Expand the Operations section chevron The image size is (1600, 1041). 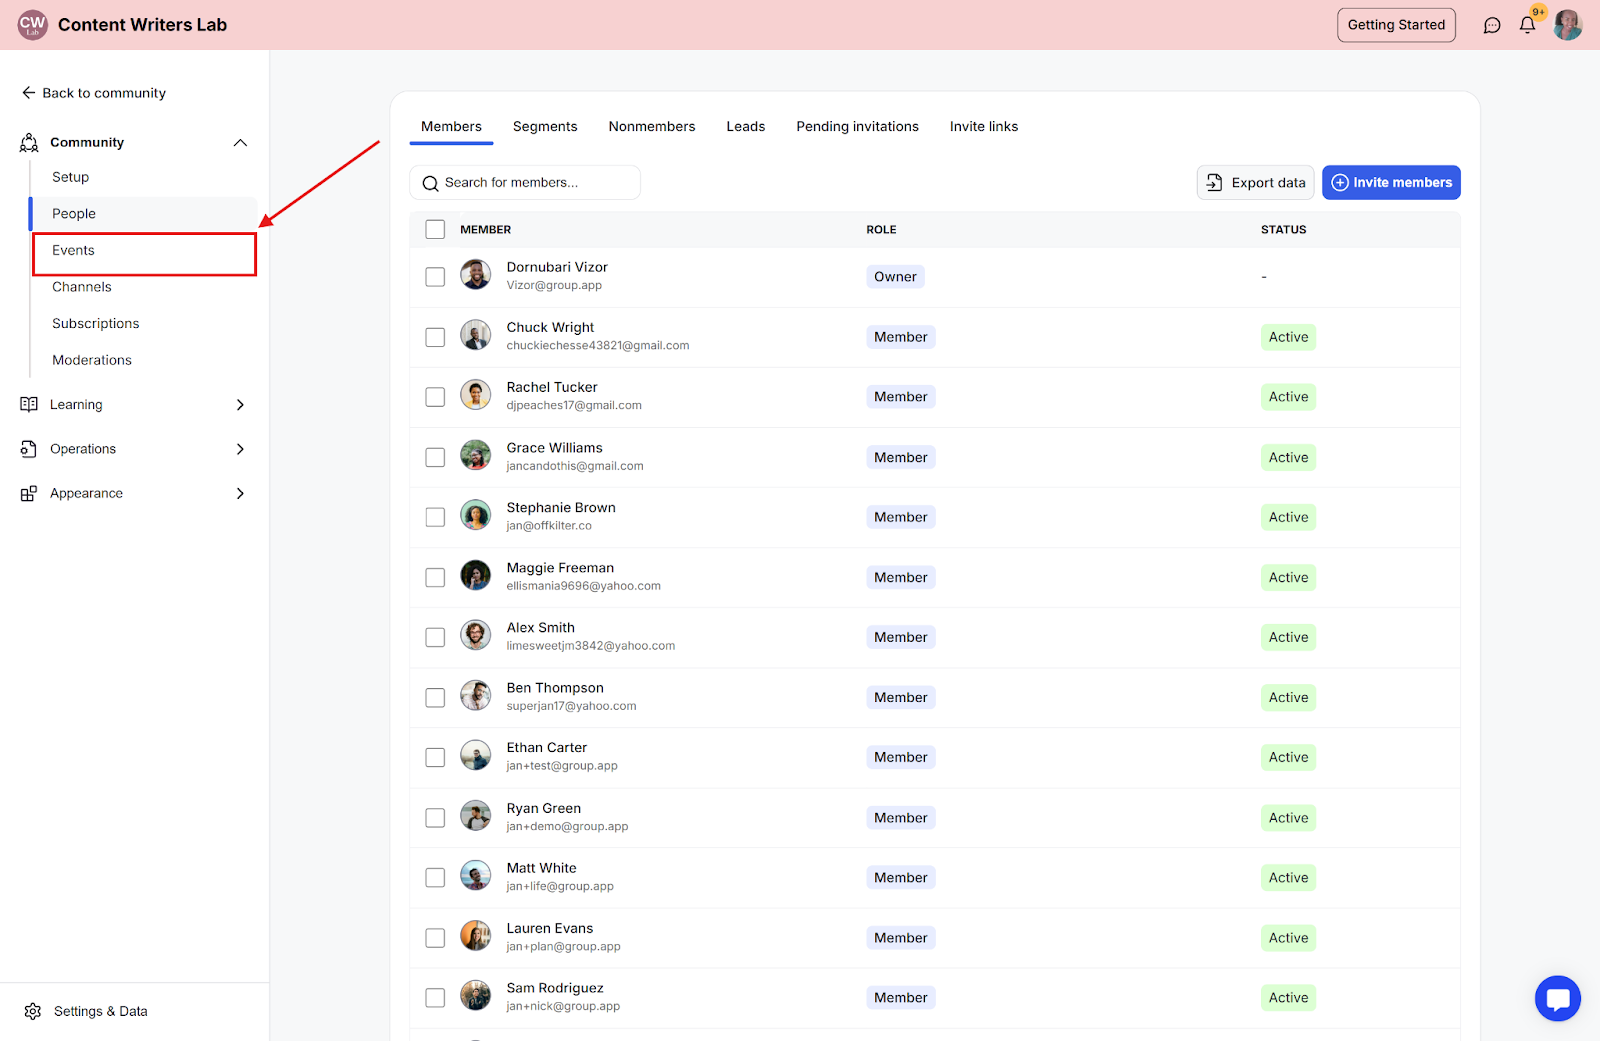click(240, 449)
